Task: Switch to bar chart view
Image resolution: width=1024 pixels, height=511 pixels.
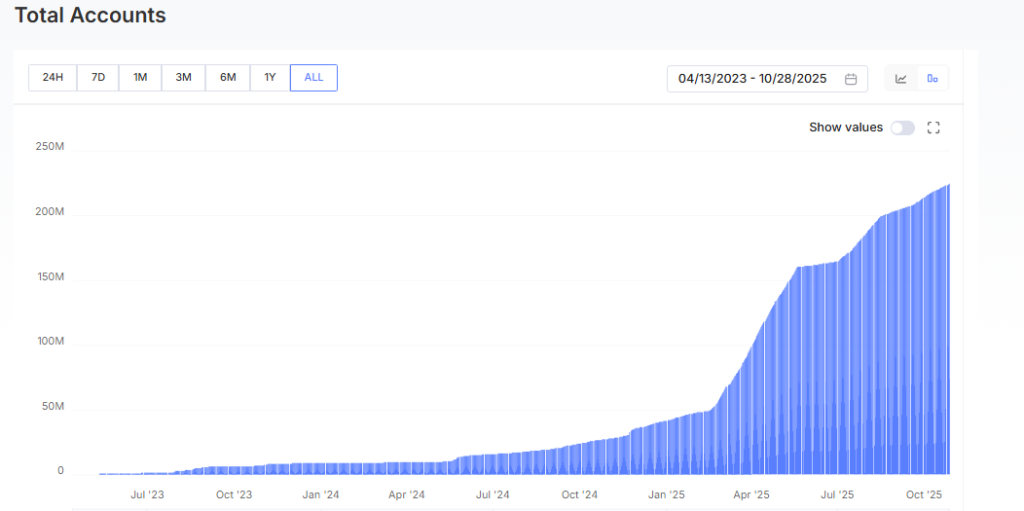Action: pos(932,78)
